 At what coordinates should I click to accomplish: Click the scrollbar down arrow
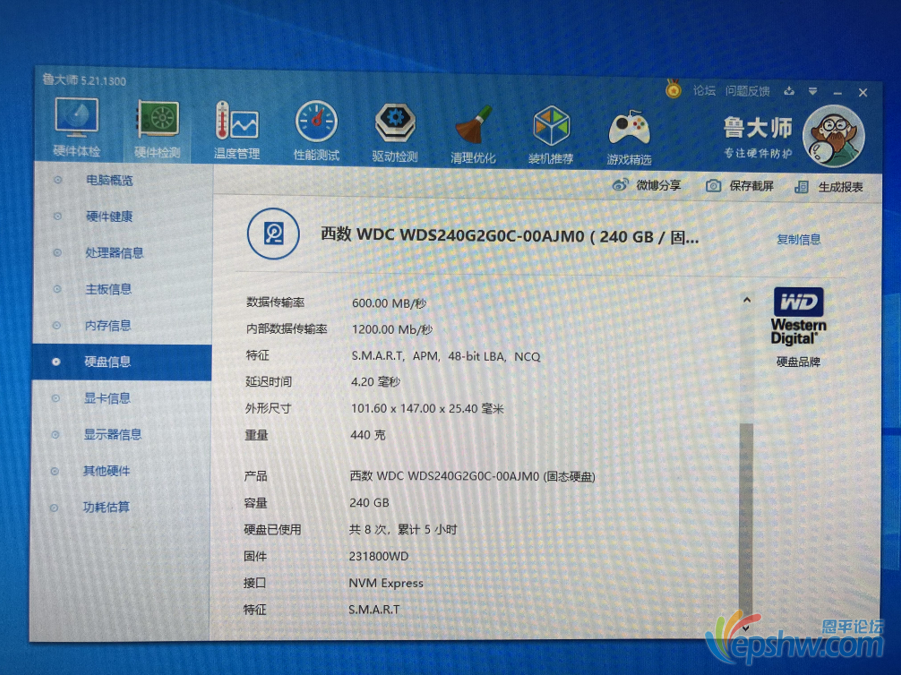[x=745, y=628]
